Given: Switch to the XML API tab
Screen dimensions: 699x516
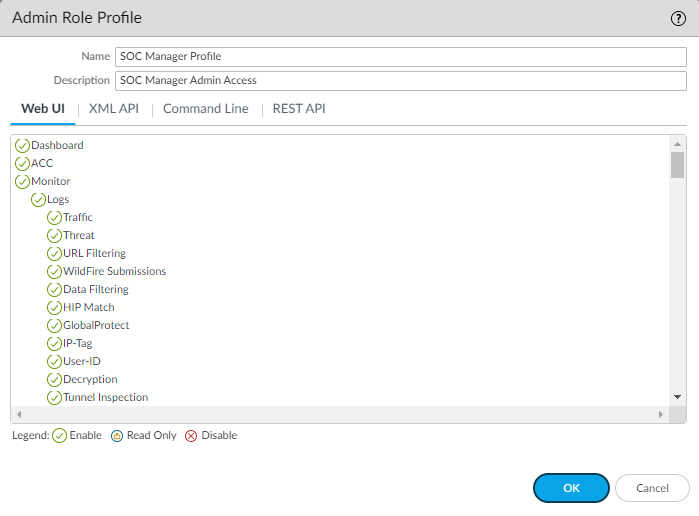Looking at the screenshot, I should [113, 109].
